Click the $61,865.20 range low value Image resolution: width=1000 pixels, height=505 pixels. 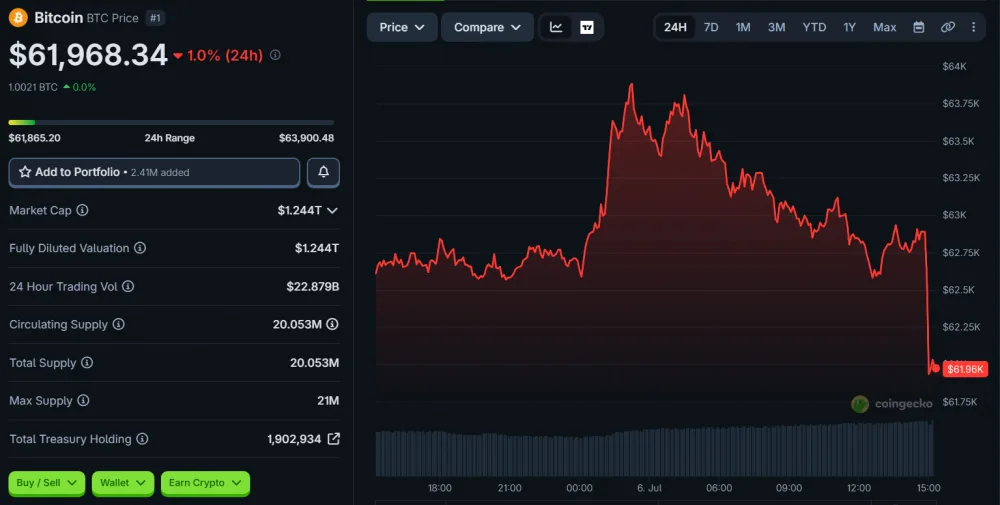click(34, 138)
